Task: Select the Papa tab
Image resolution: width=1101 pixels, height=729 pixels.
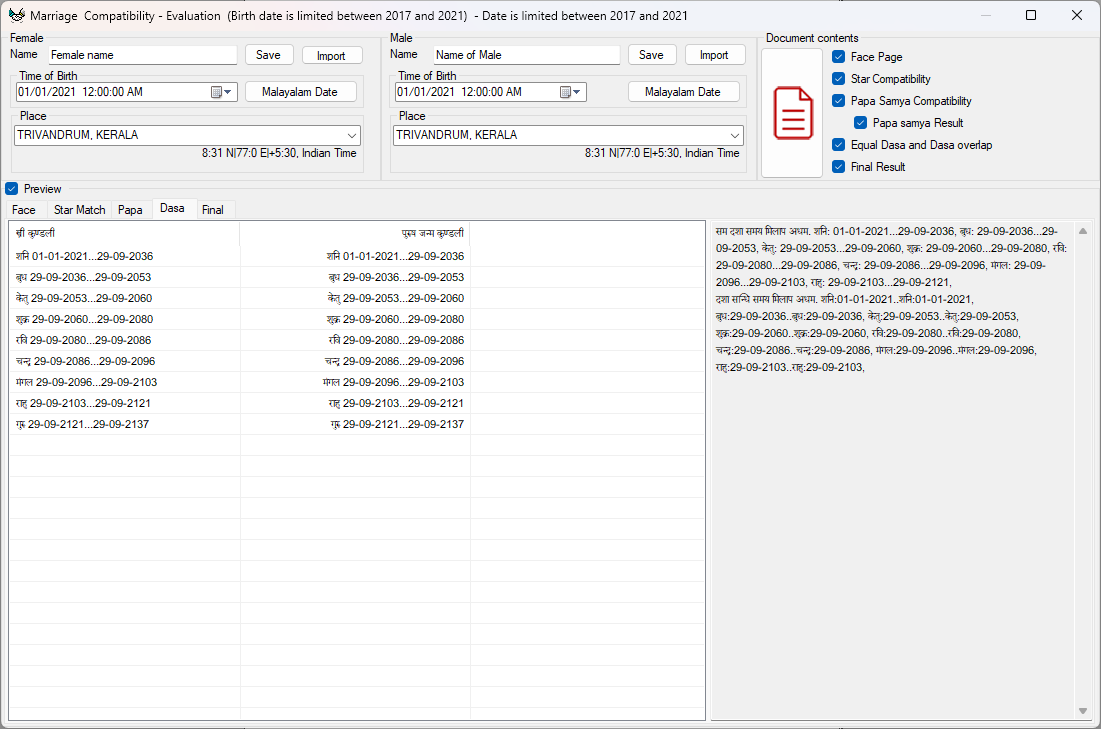Action: [x=130, y=210]
